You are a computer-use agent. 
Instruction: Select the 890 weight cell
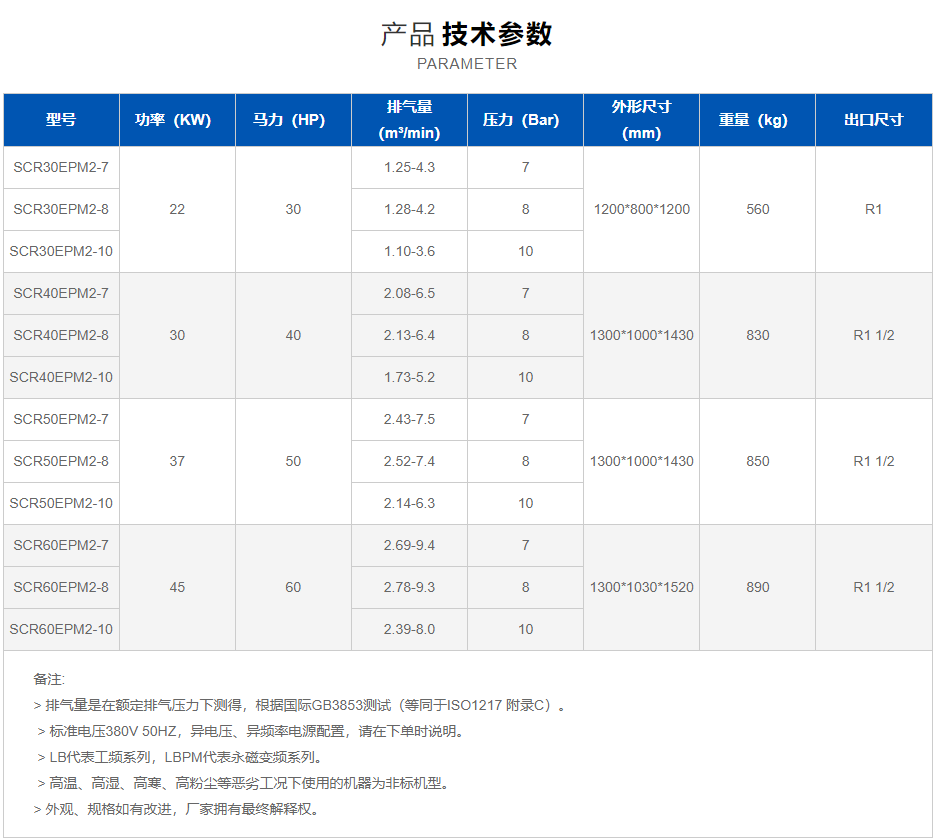point(757,587)
